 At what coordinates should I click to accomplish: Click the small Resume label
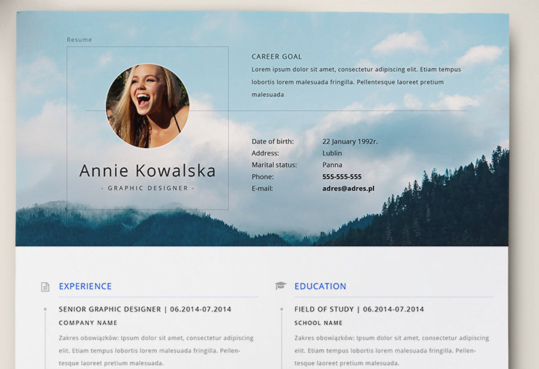(79, 40)
